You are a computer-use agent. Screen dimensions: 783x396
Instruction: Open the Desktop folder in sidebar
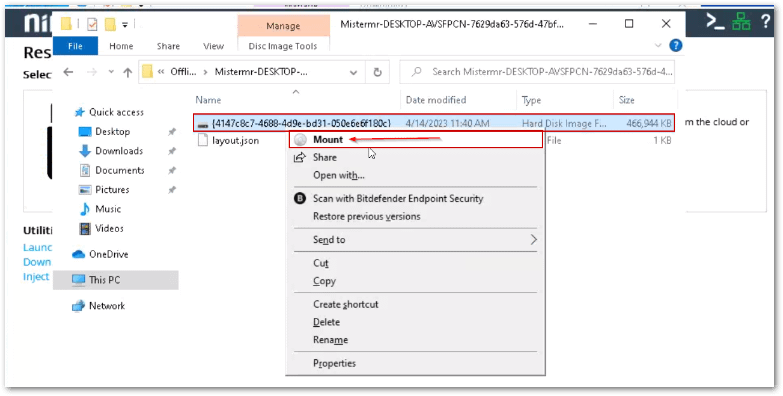pyautogui.click(x=112, y=131)
